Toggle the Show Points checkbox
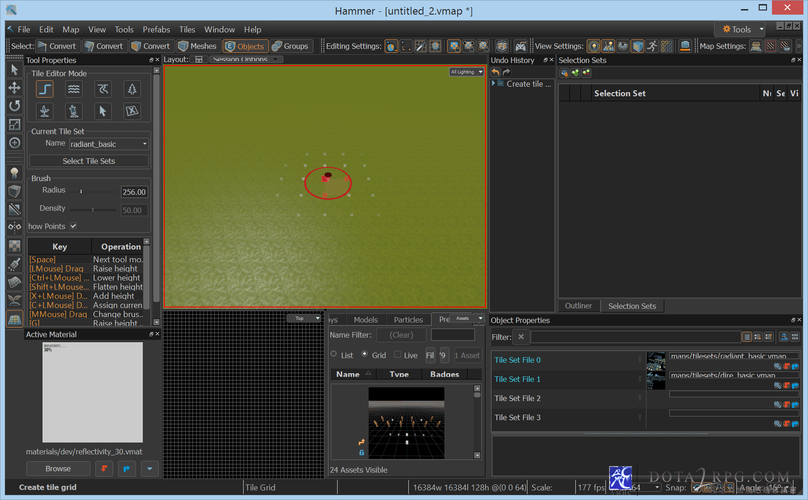808x500 pixels. pos(73,226)
